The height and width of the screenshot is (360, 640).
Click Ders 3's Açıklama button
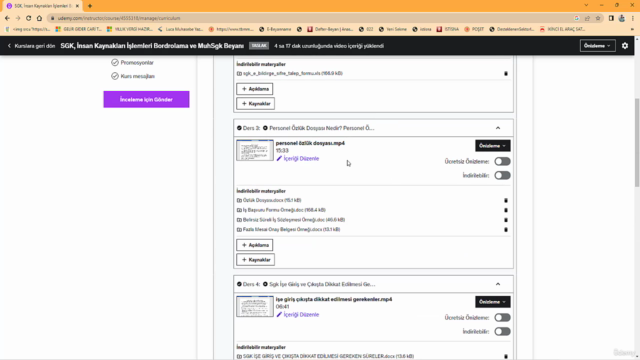point(255,245)
